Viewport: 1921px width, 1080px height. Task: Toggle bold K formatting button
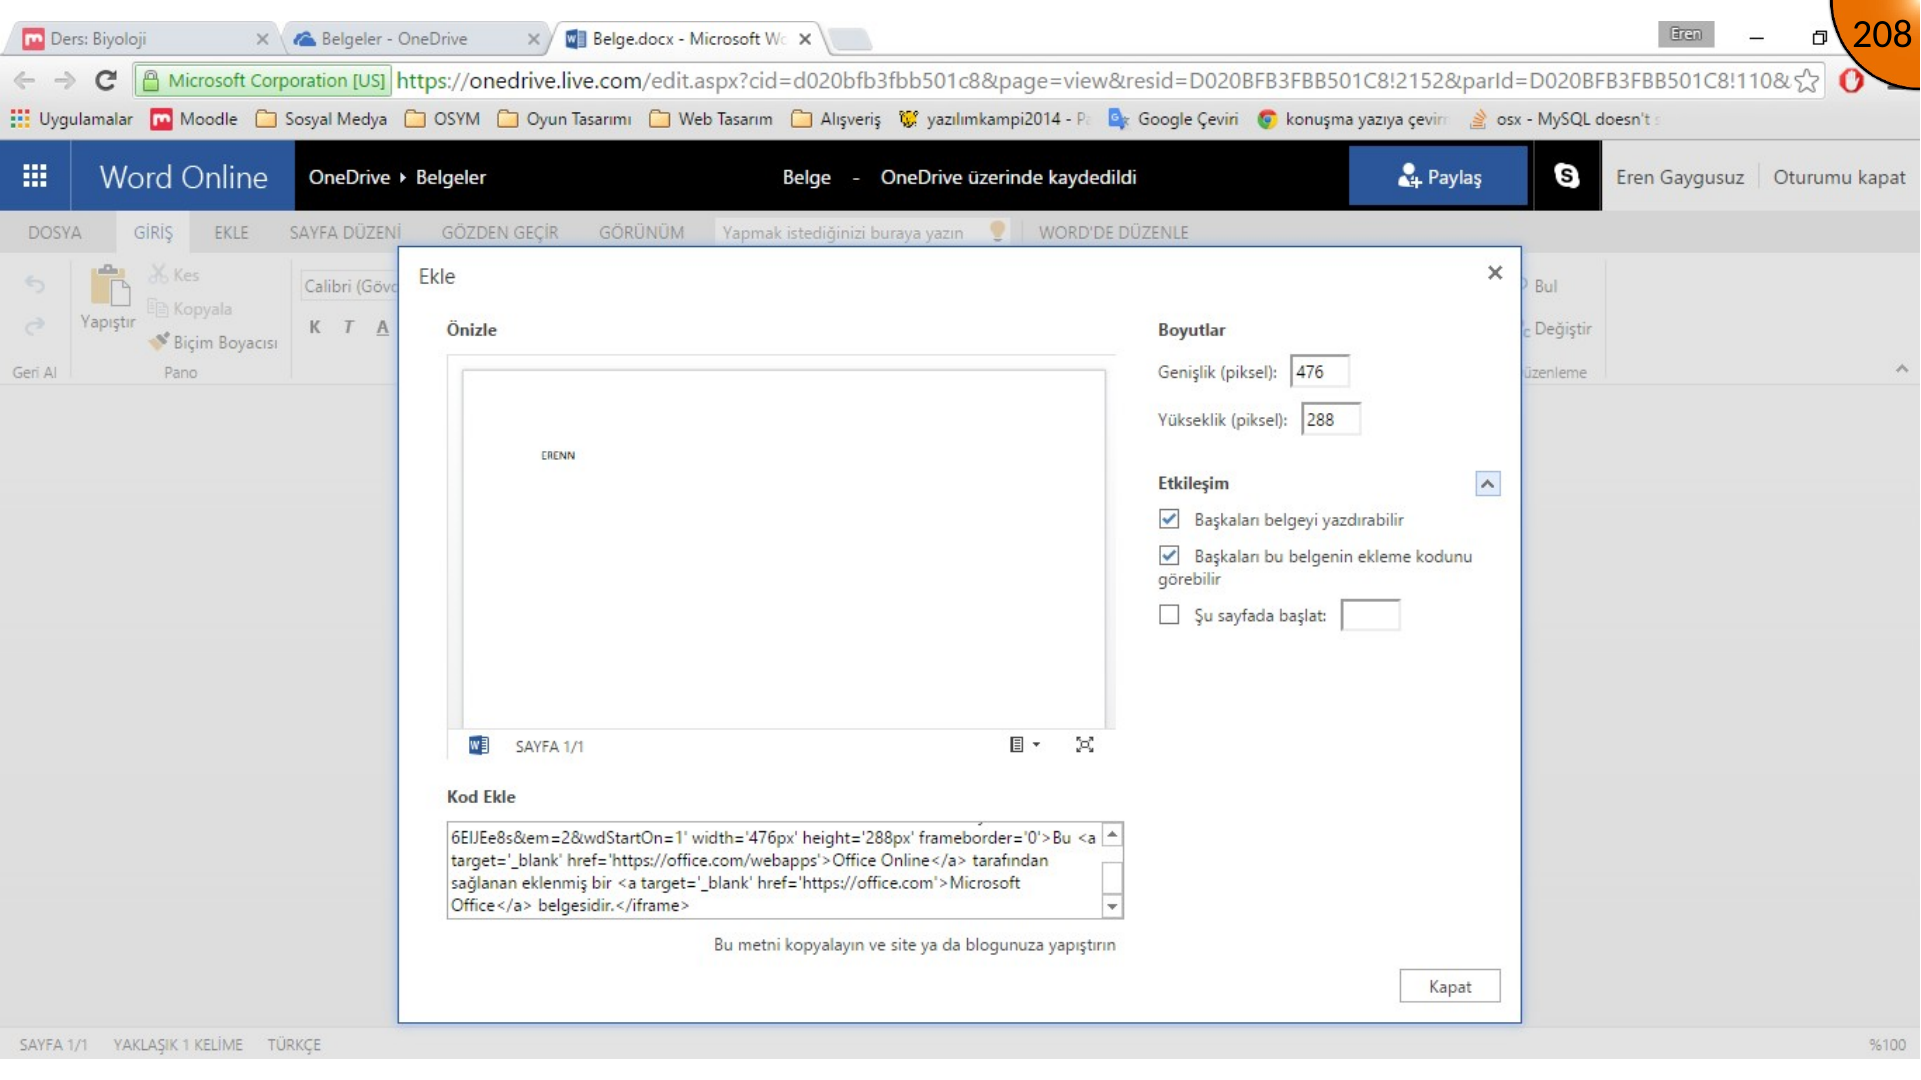pyautogui.click(x=315, y=327)
